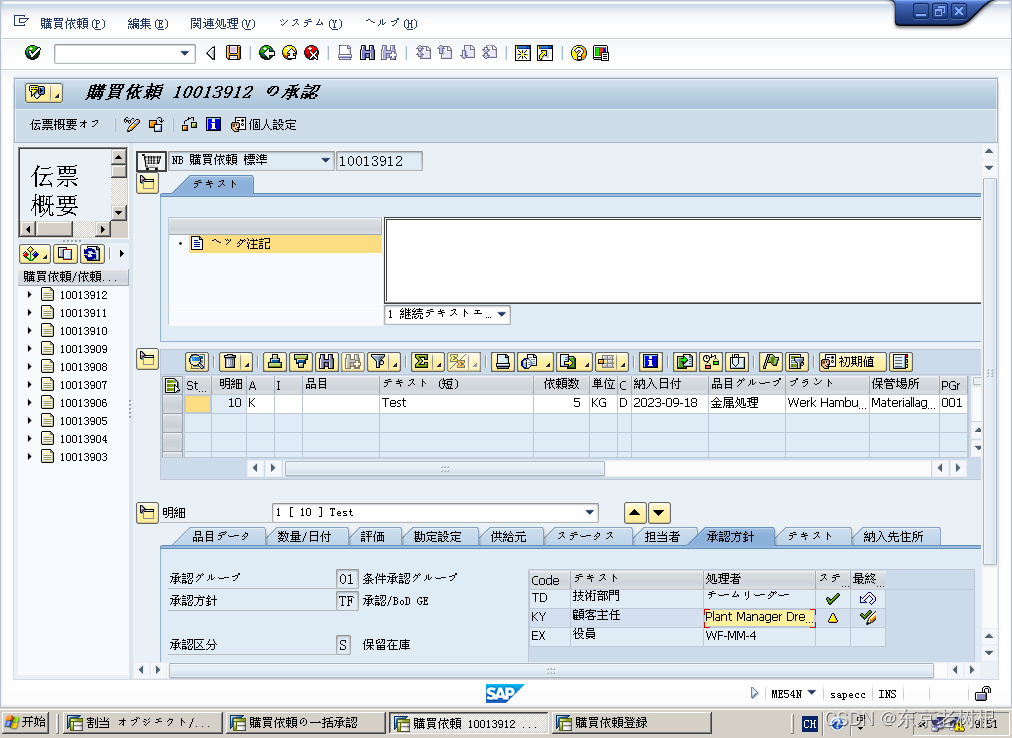
Task: Open the 購買依頼 menu
Action: click(x=72, y=23)
